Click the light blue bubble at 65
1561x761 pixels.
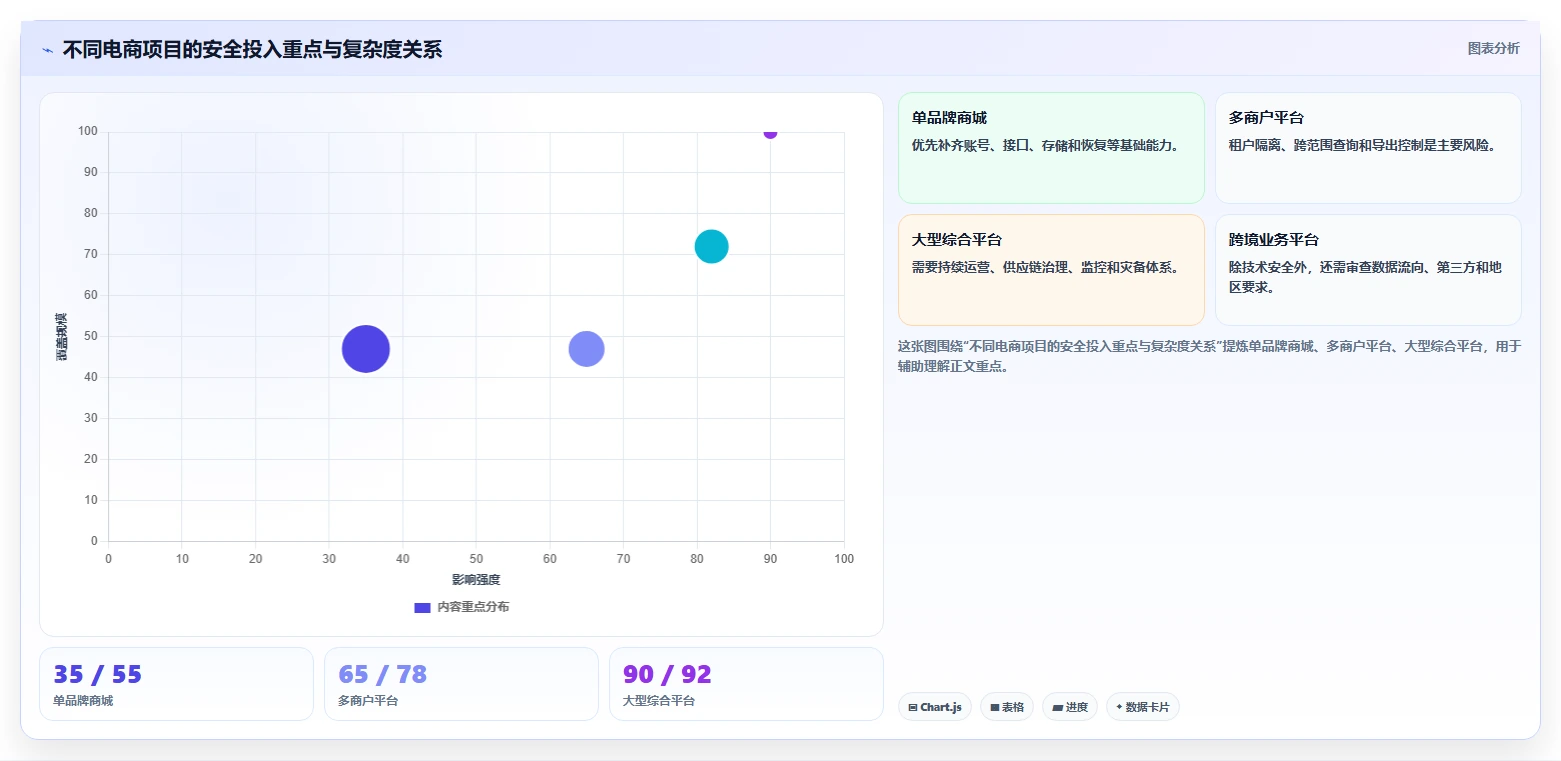tap(586, 349)
